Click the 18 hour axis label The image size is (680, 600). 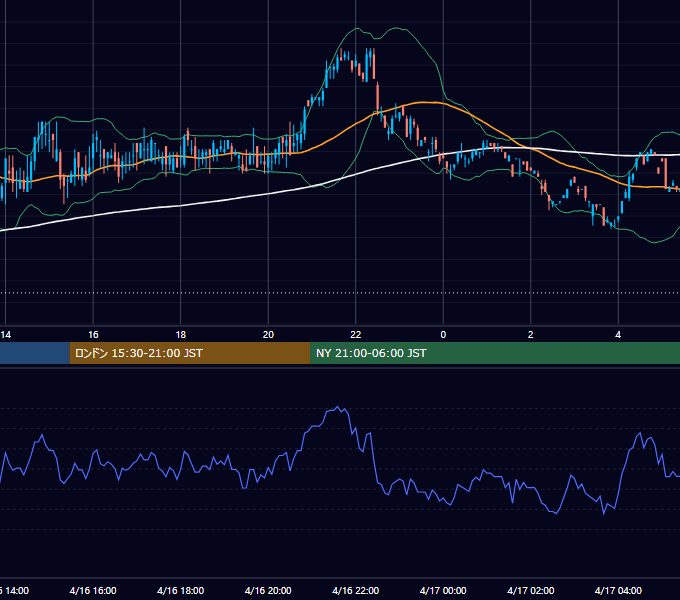point(181,335)
